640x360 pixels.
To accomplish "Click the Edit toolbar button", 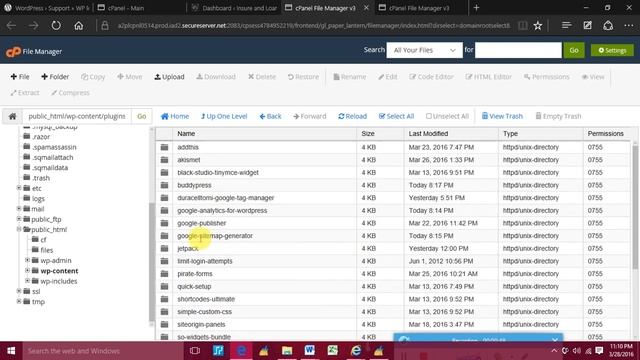I will click(x=388, y=77).
